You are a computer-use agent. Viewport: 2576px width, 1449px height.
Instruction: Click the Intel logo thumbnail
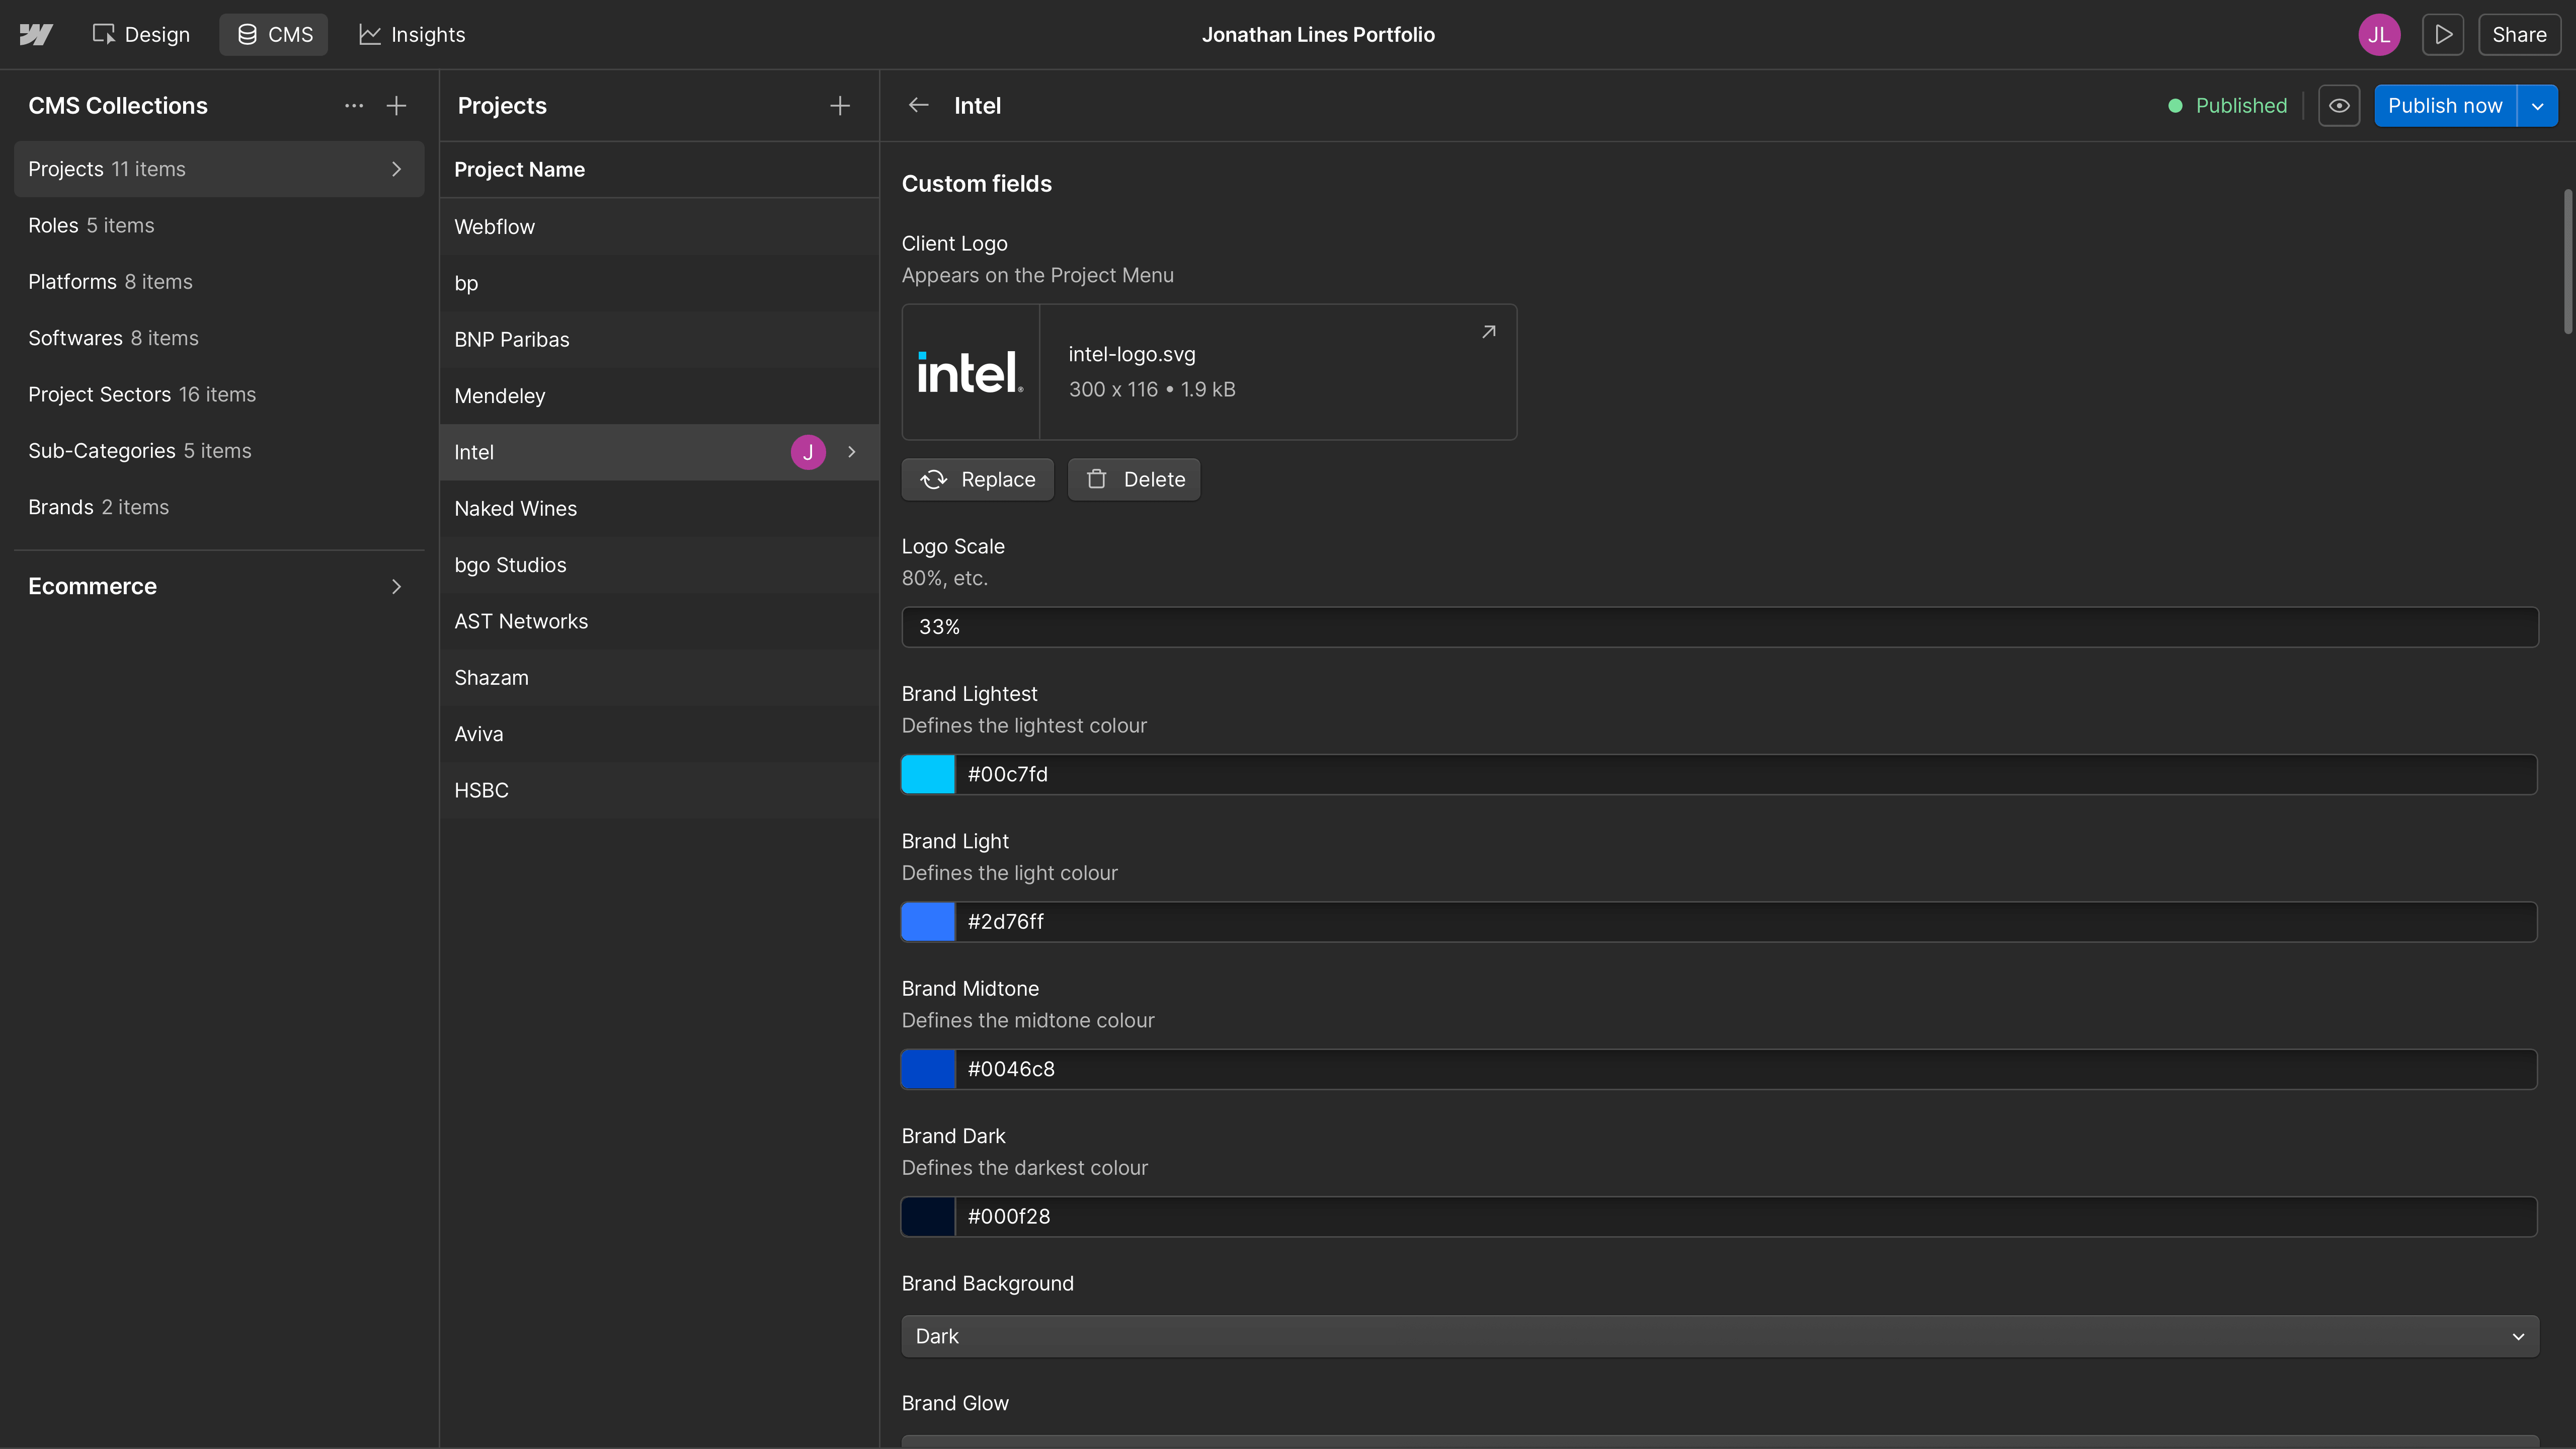[970, 372]
